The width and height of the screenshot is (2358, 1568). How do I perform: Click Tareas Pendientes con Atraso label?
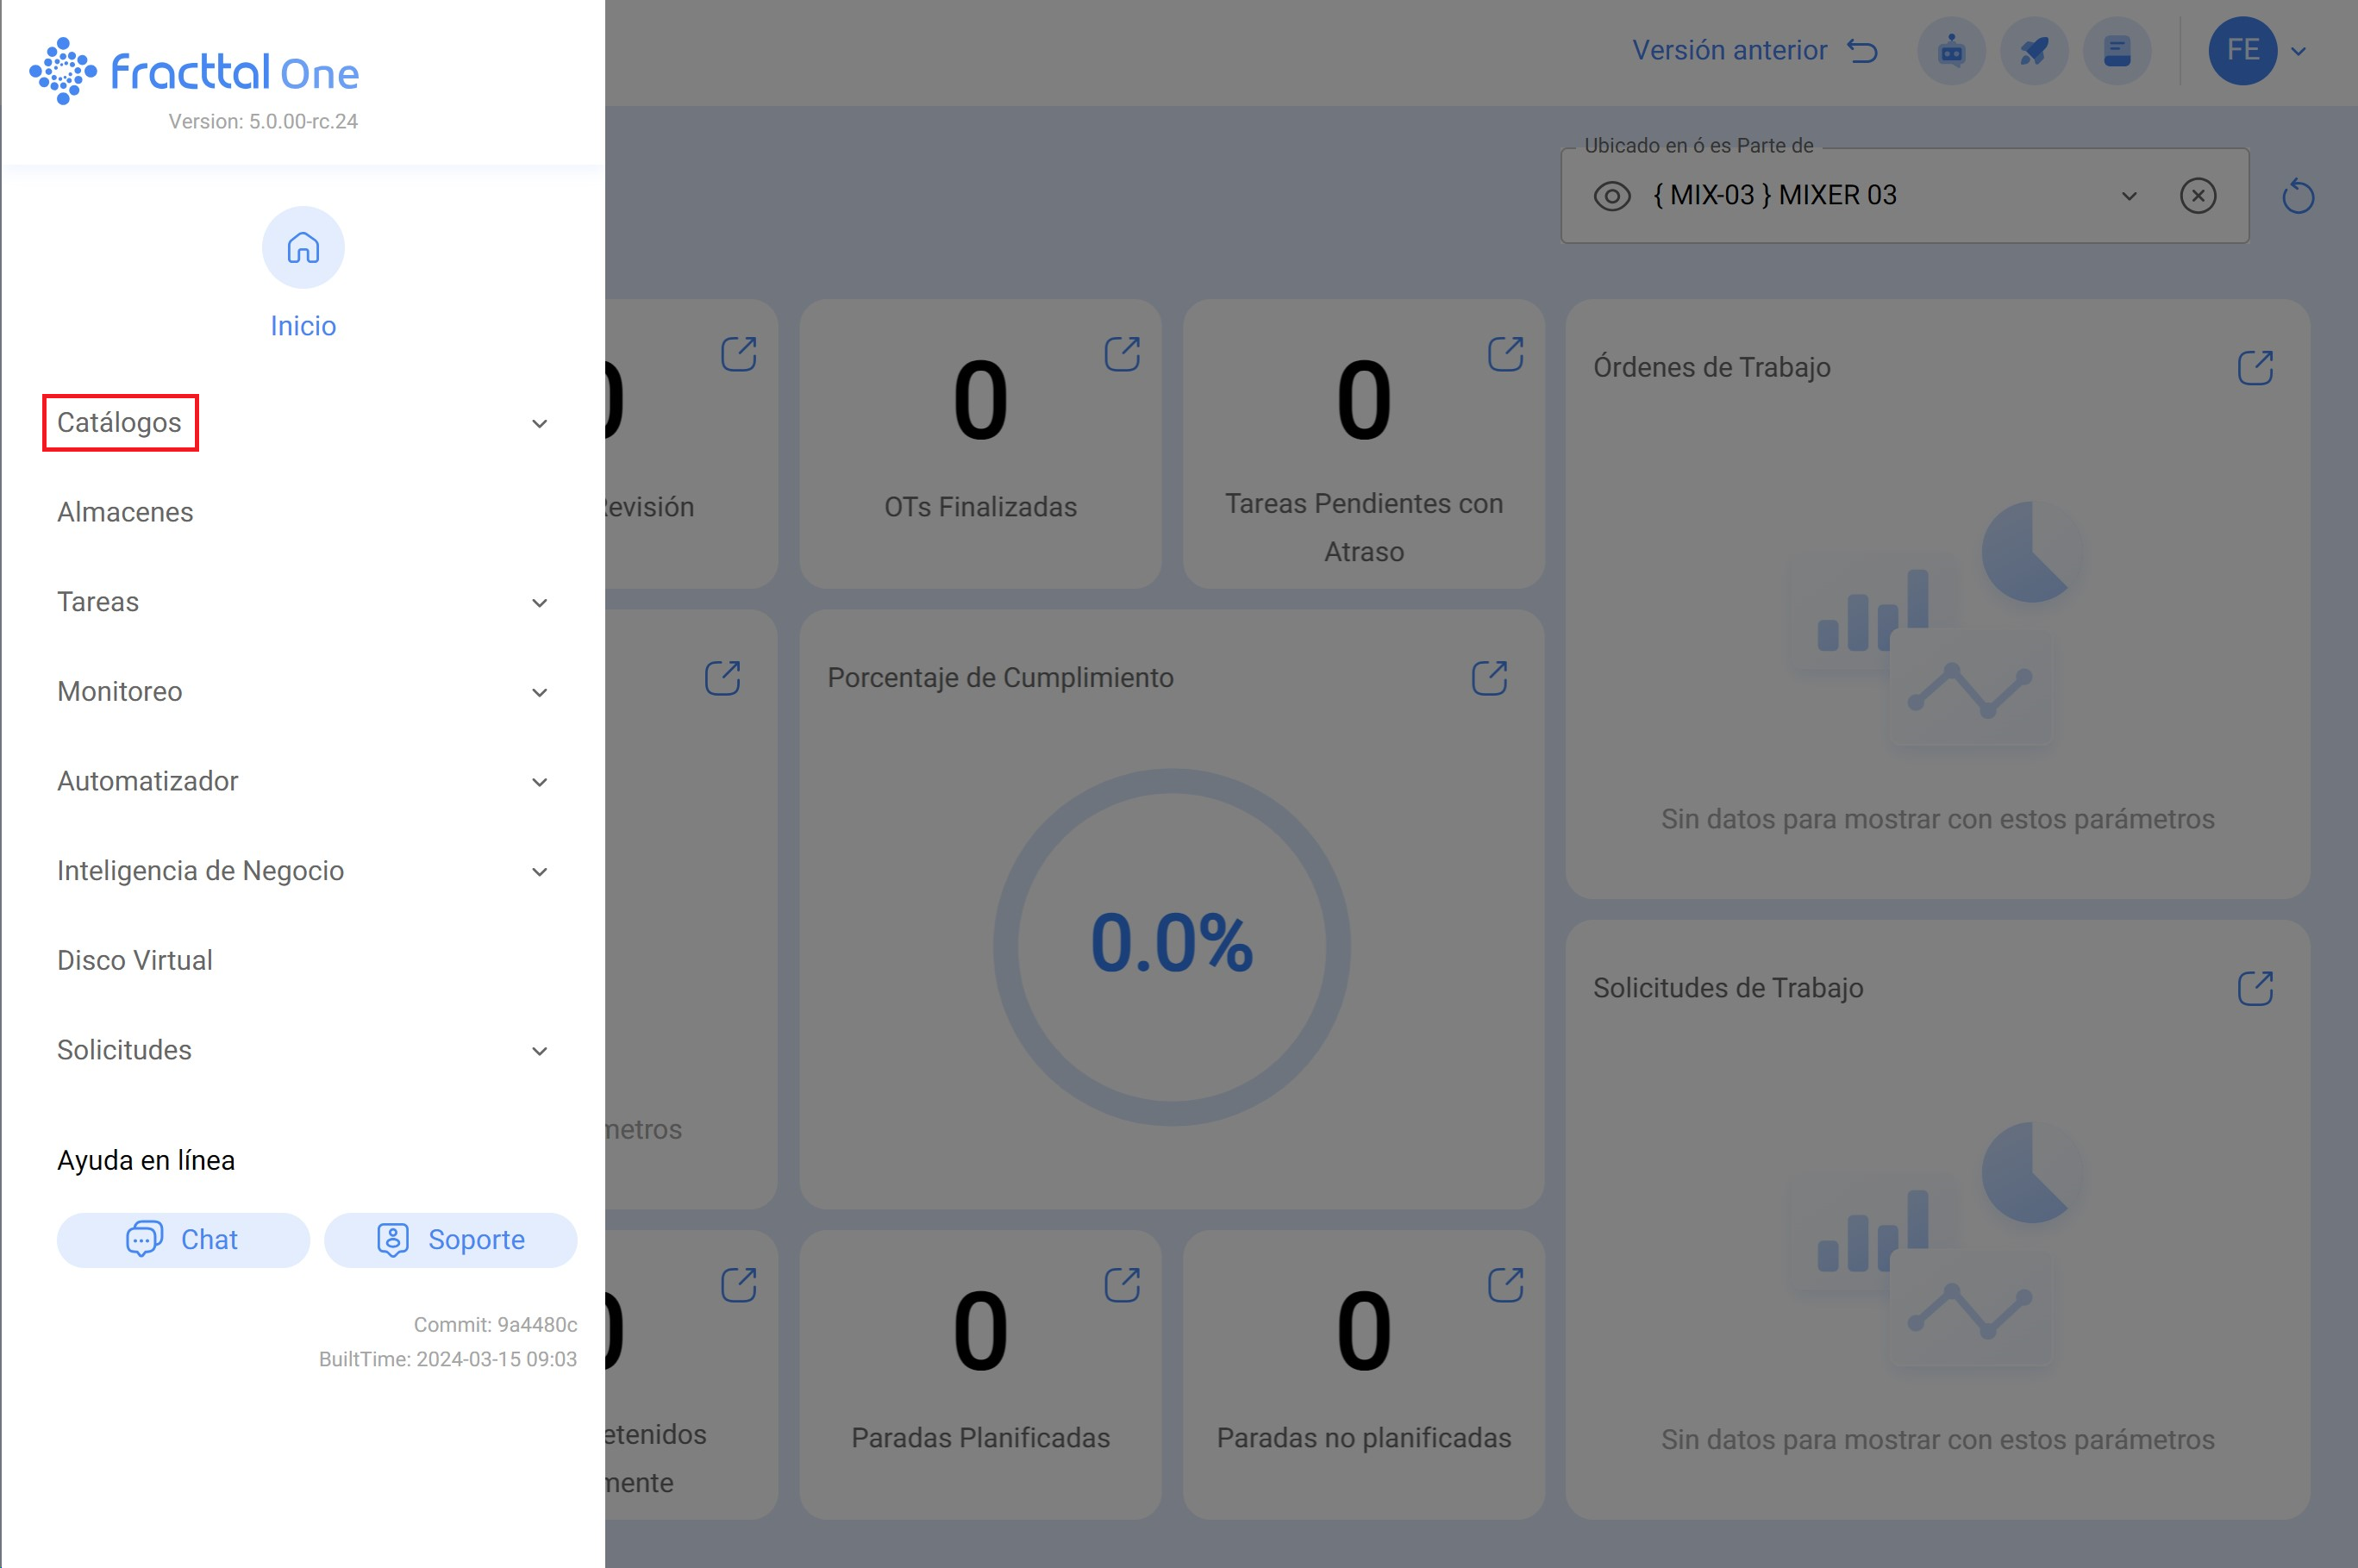[1364, 528]
